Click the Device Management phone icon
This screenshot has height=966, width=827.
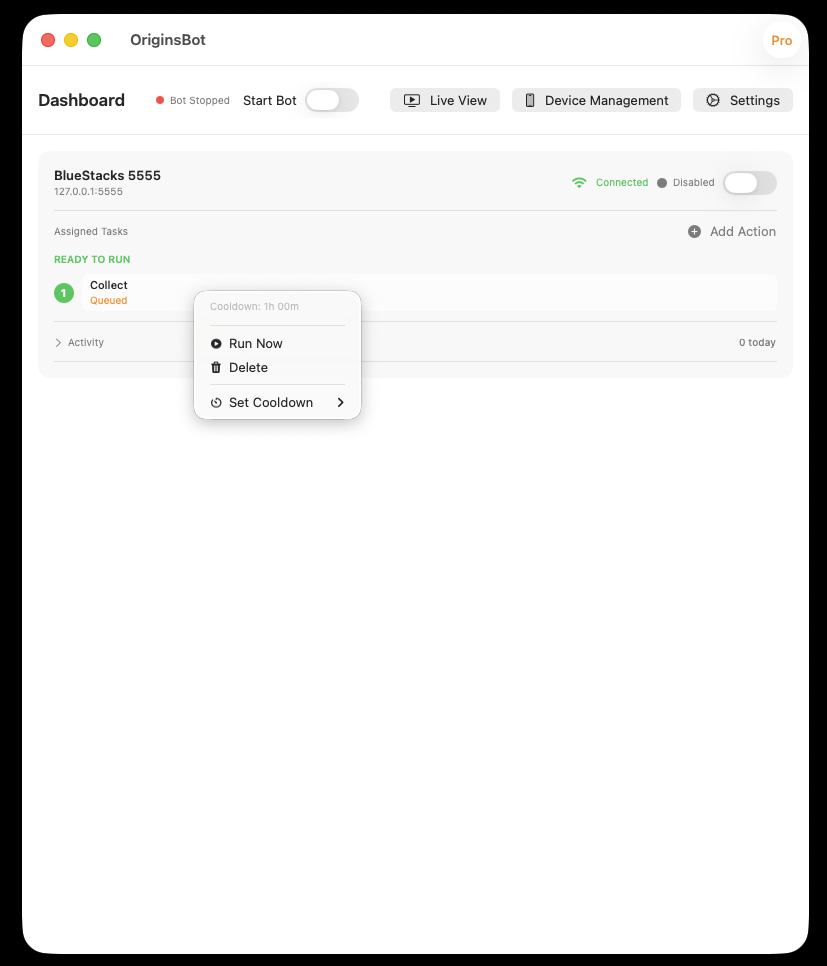529,100
